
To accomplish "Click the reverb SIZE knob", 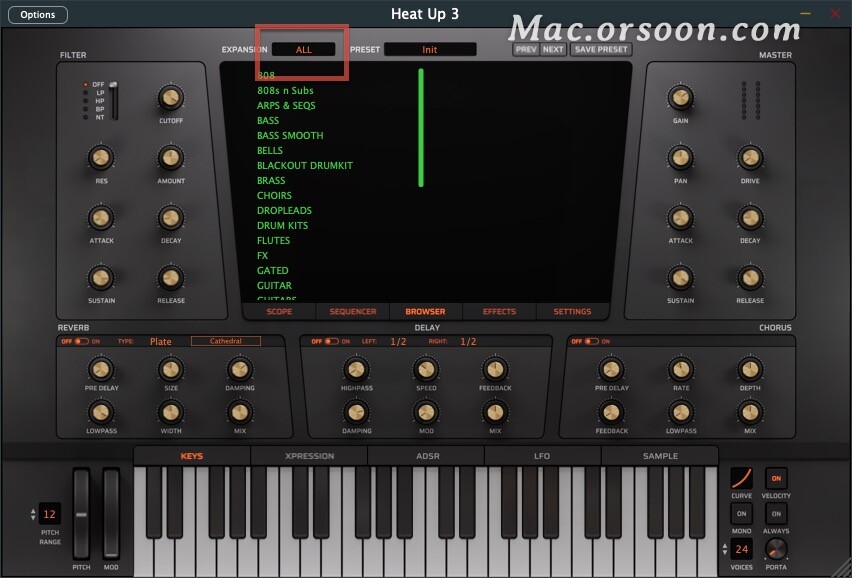I will [171, 369].
